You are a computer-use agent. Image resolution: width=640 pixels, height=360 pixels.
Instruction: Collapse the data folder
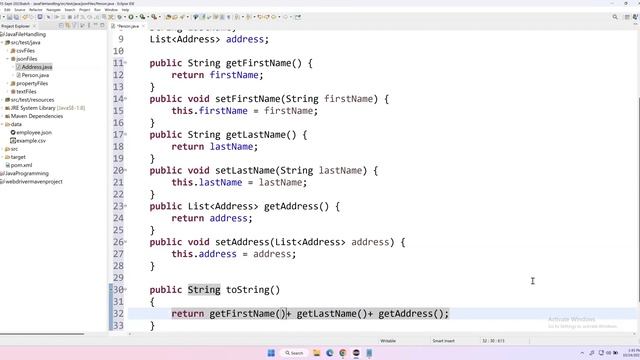2,124
